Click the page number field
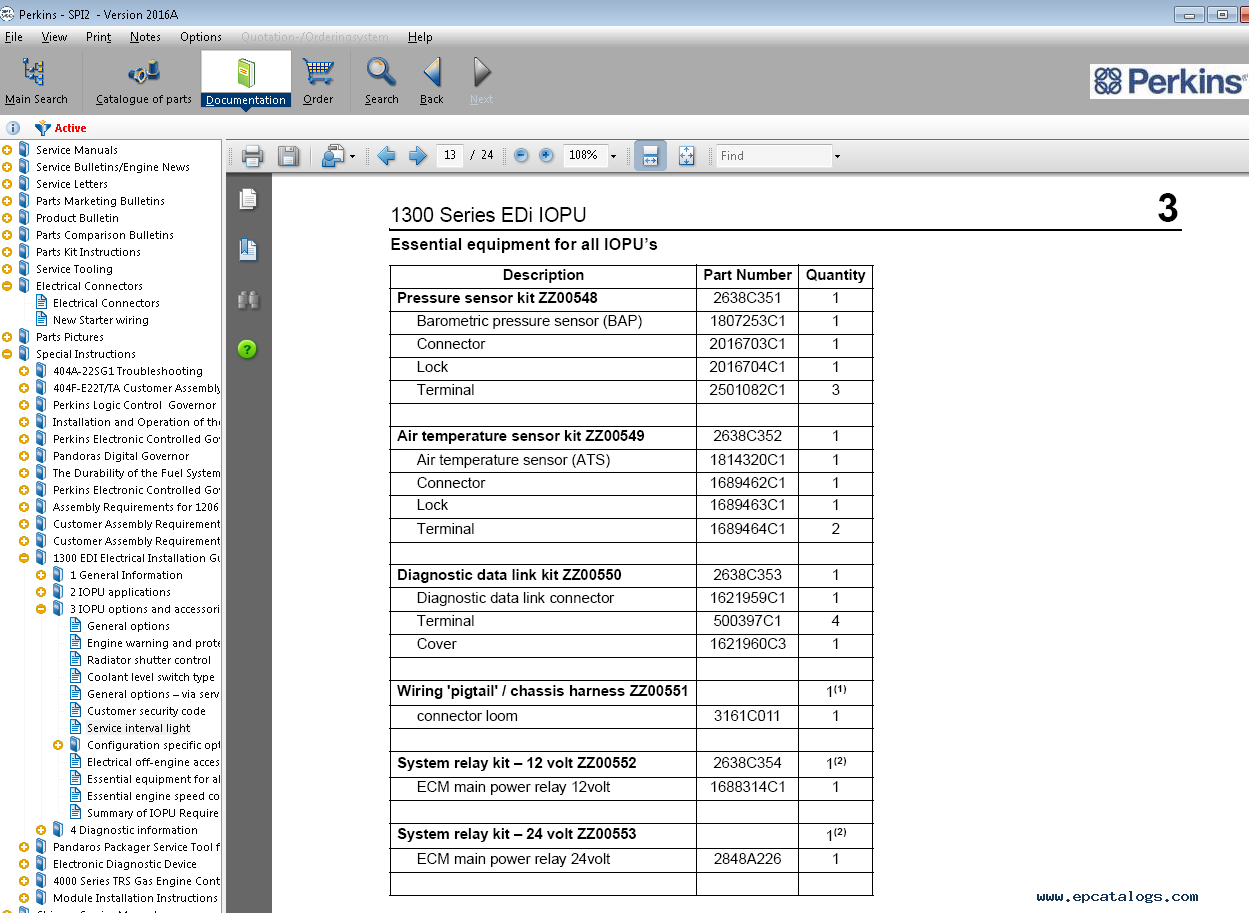The image size is (1249, 913). point(450,155)
